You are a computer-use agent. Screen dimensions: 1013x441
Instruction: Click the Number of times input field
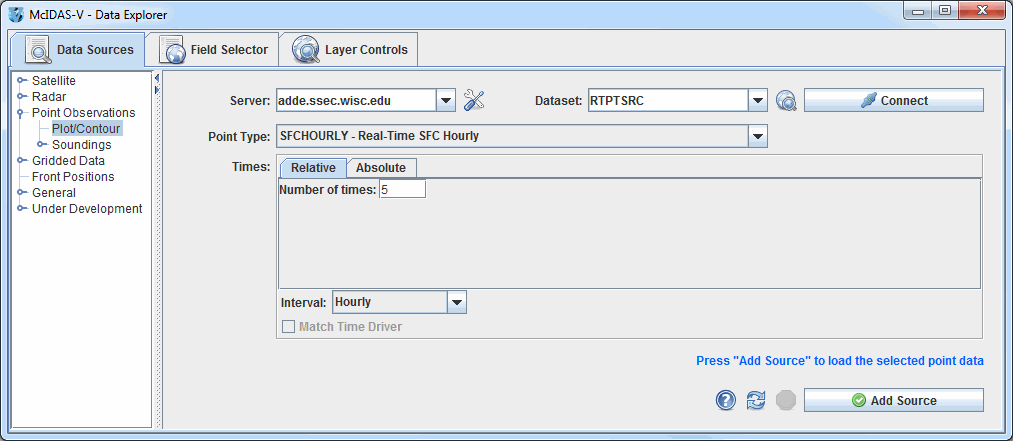pyautogui.click(x=402, y=189)
